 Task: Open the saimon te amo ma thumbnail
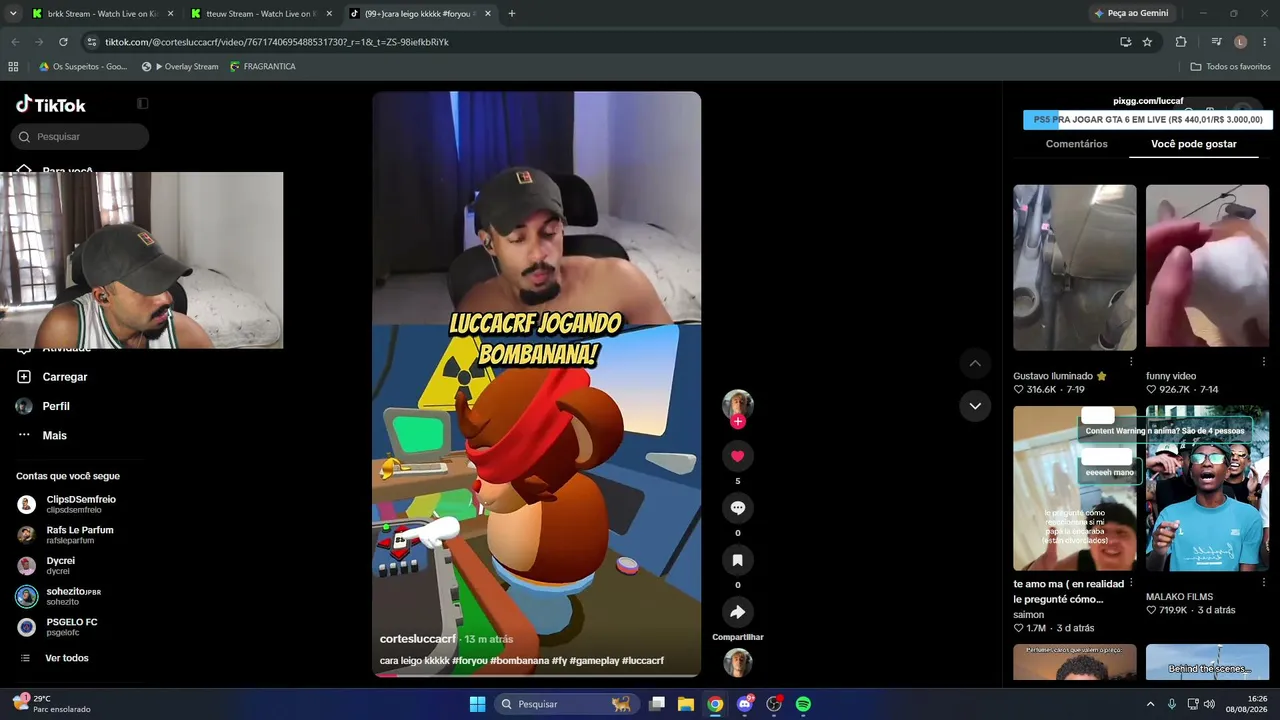pyautogui.click(x=1075, y=488)
